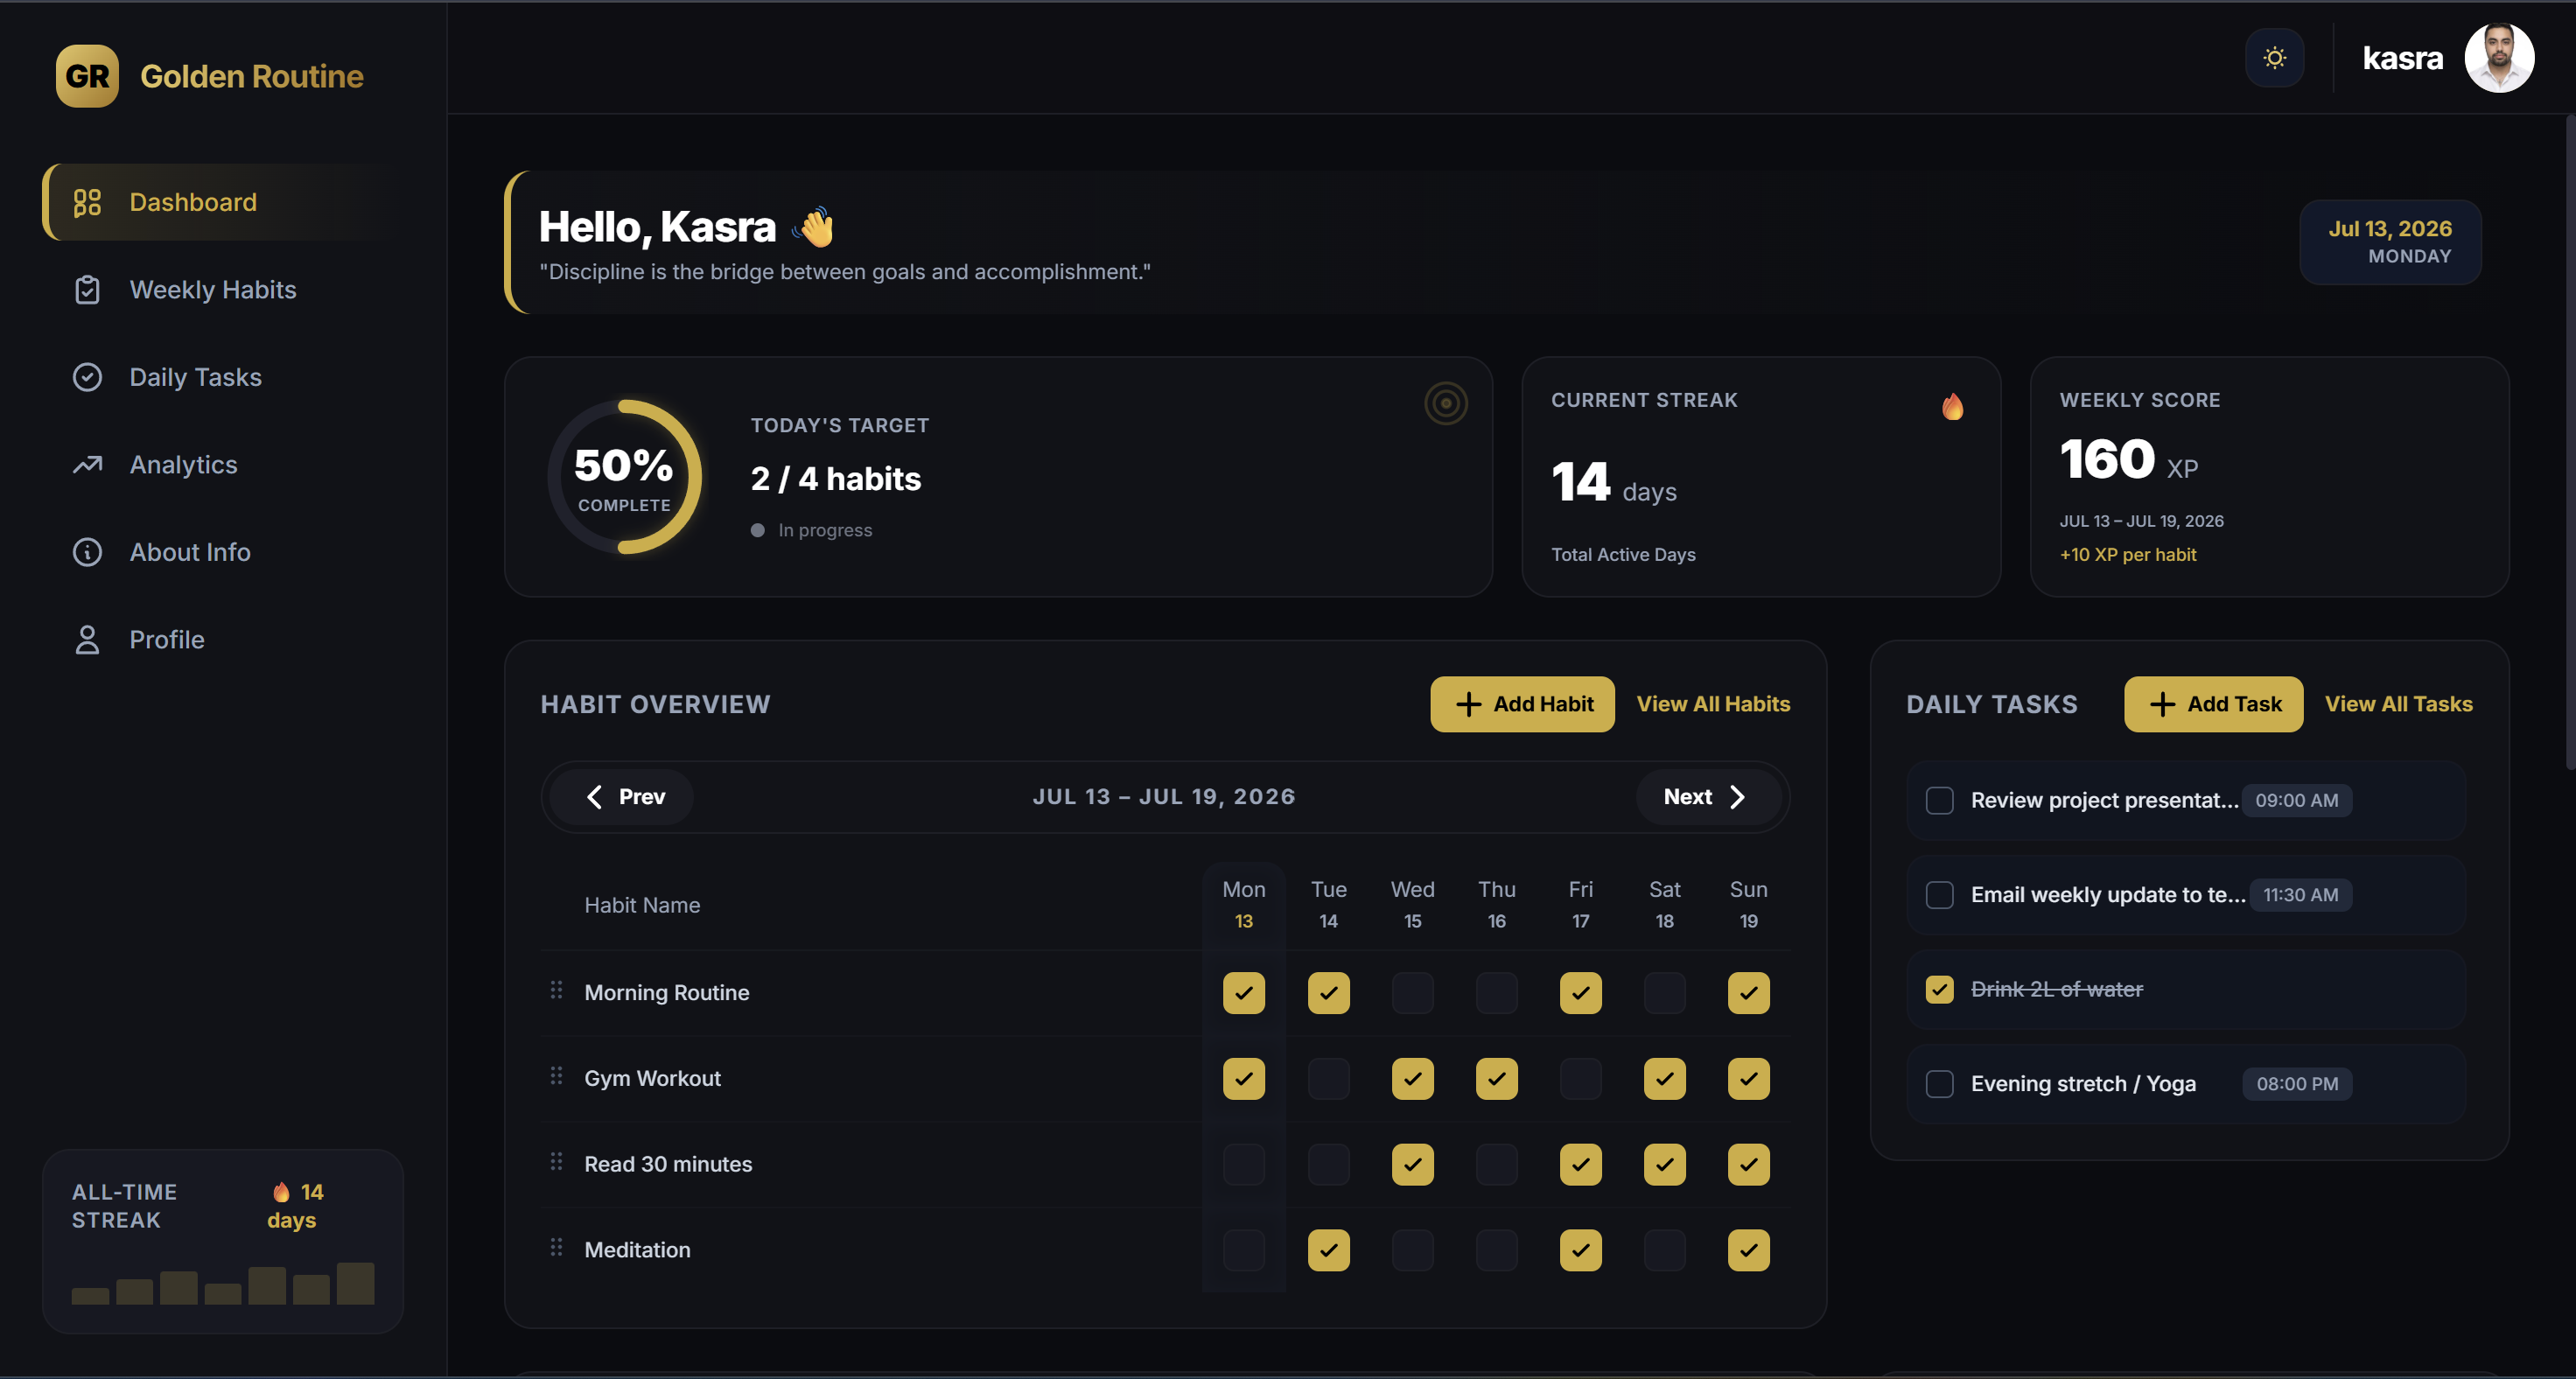Check Meditation for Sat 18
2576x1379 pixels.
pos(1664,1251)
